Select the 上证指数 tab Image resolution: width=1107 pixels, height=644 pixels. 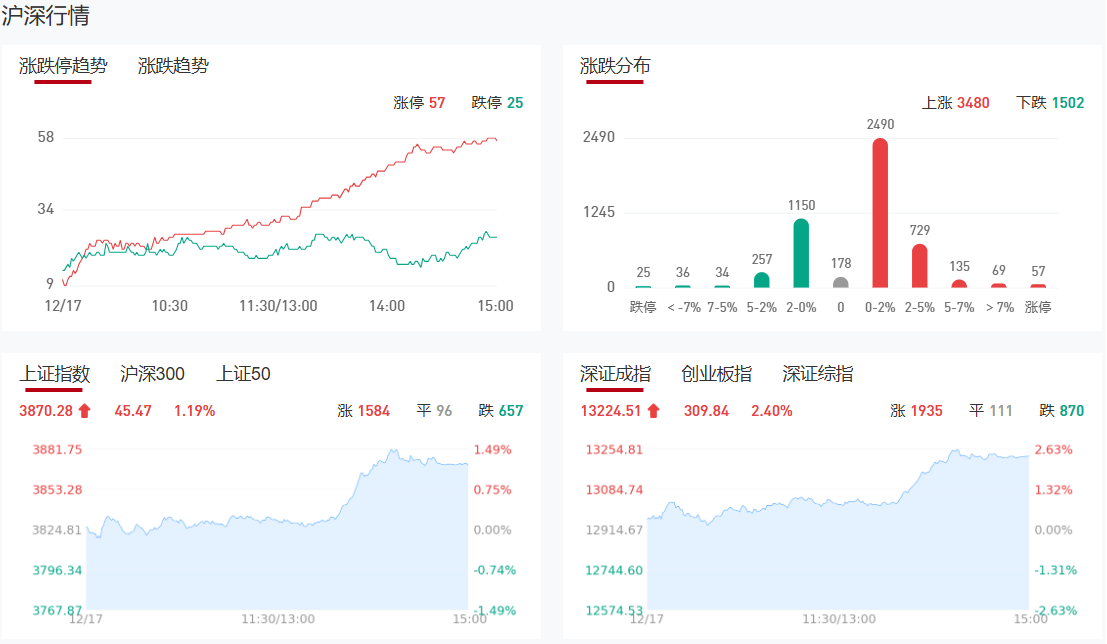[x=55, y=374]
